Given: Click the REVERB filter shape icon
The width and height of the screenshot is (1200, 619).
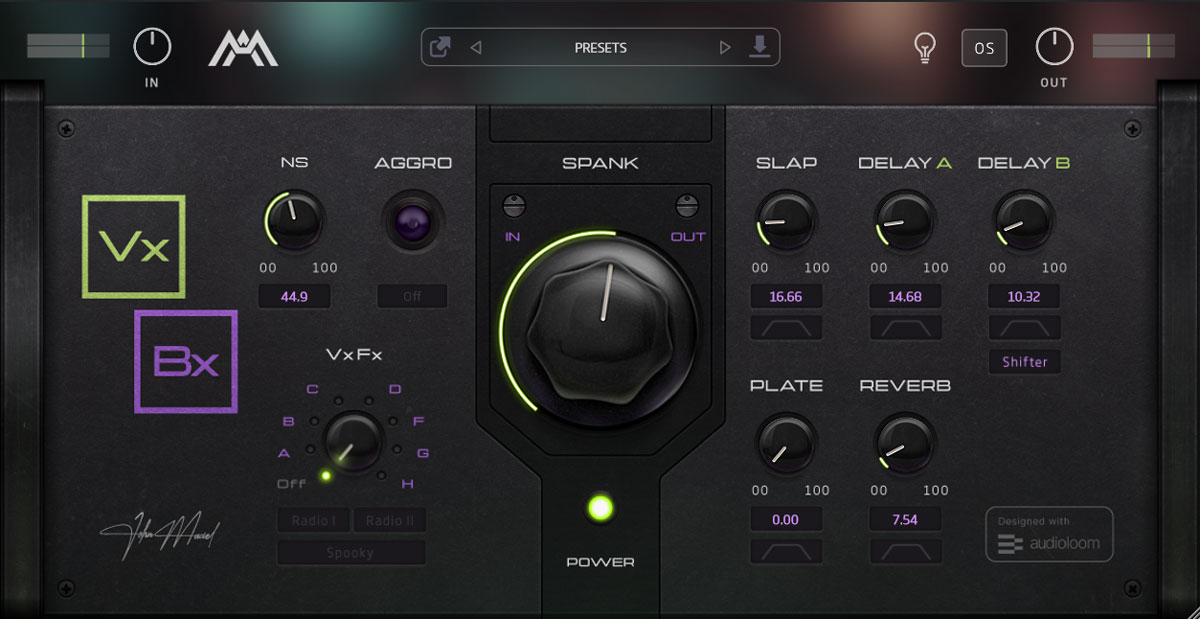Looking at the screenshot, I should tap(906, 551).
